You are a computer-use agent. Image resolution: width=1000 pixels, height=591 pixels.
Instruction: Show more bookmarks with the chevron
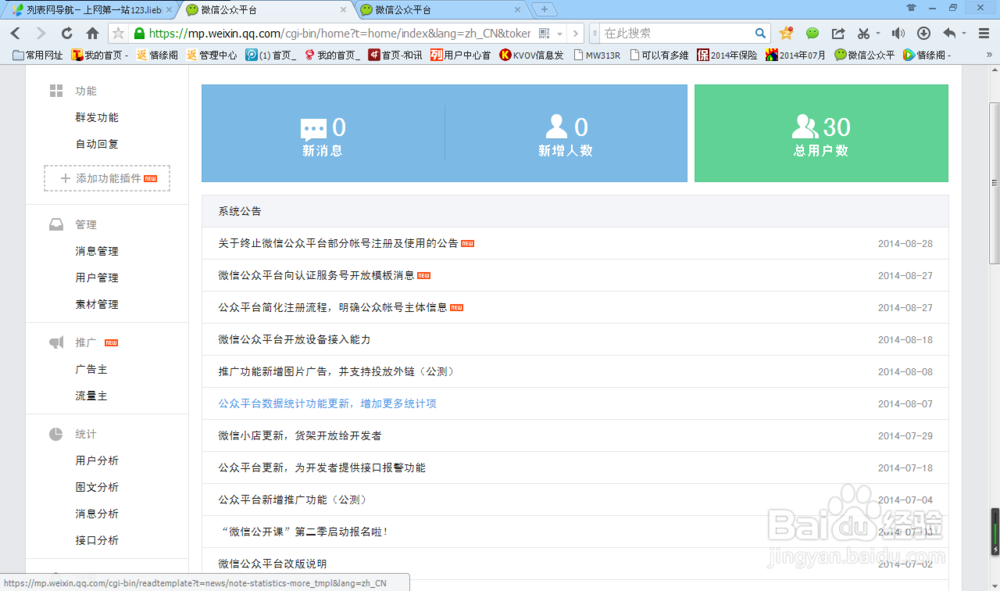point(989,55)
